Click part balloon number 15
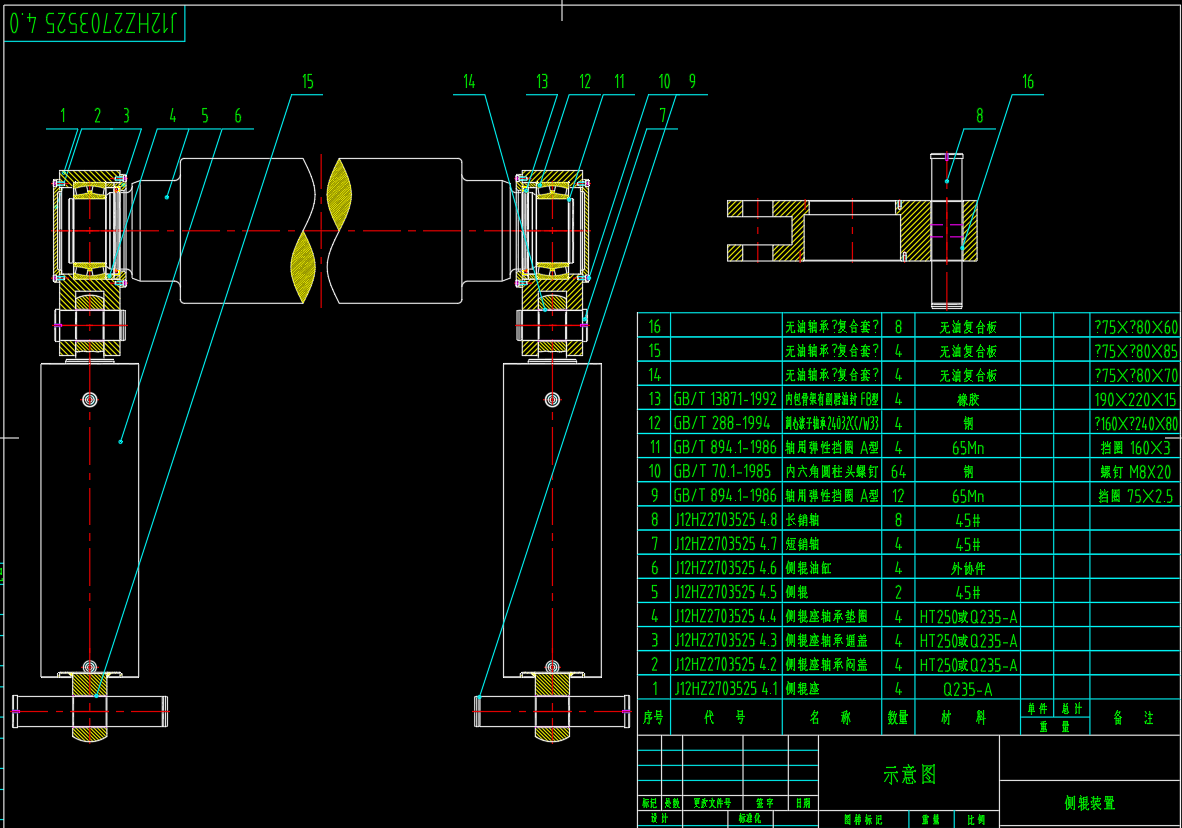 click(308, 82)
